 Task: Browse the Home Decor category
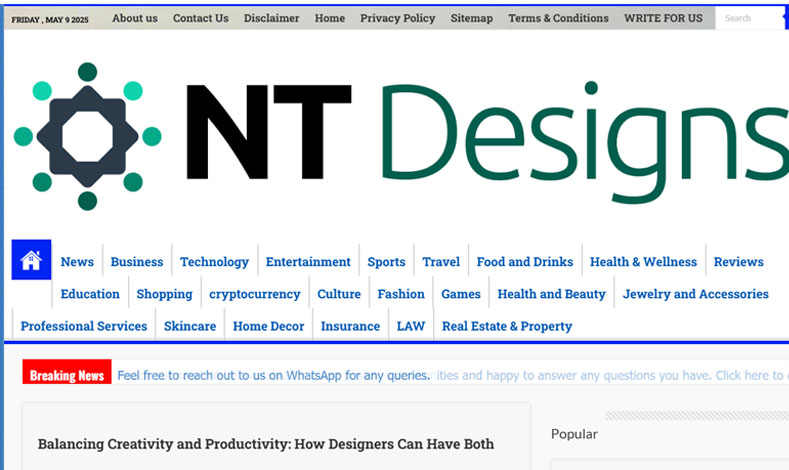(269, 326)
